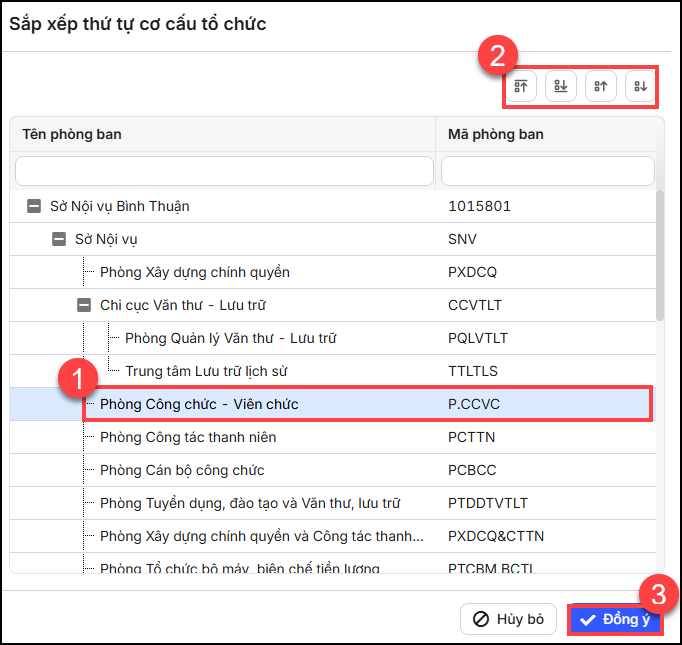
Task: Click the move-to-top sort icon
Action: [521, 86]
